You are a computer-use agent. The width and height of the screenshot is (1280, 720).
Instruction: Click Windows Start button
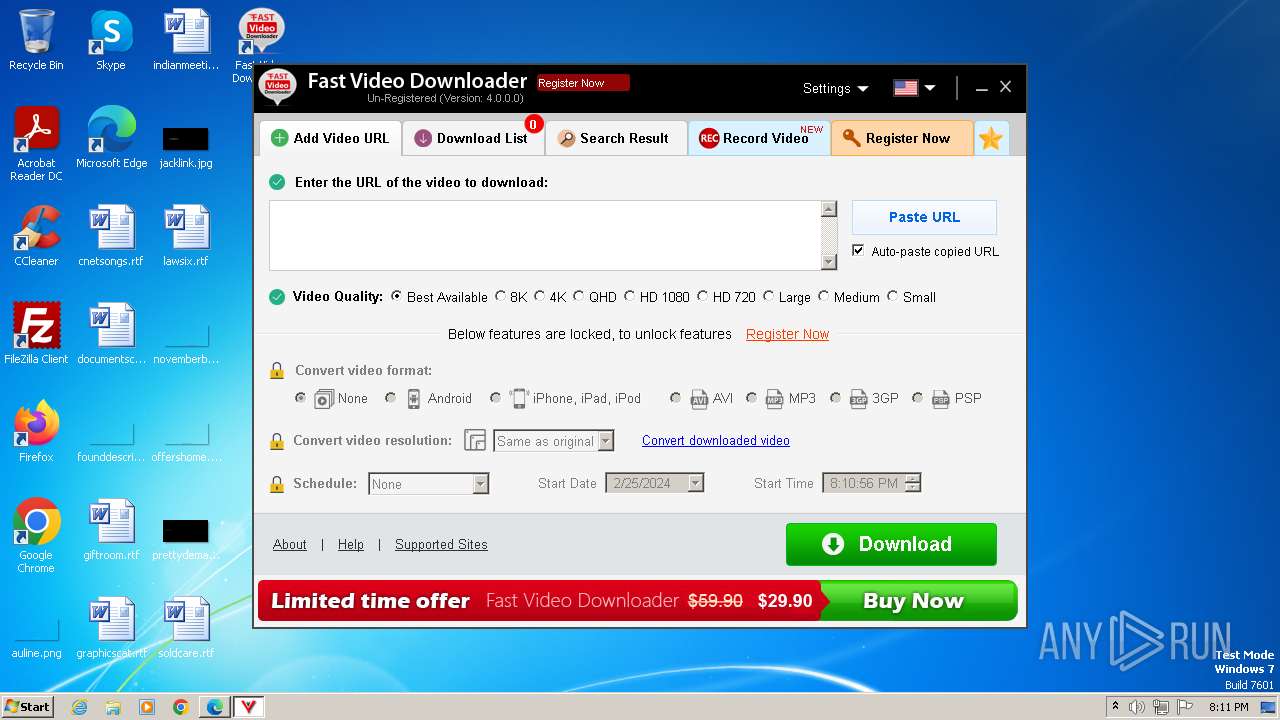(27, 707)
